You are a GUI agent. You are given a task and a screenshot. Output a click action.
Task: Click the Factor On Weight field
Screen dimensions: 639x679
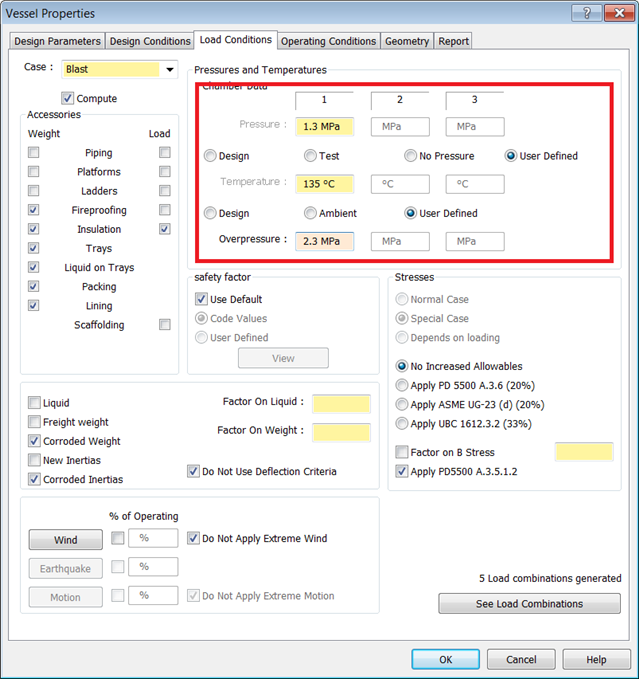pos(341,432)
